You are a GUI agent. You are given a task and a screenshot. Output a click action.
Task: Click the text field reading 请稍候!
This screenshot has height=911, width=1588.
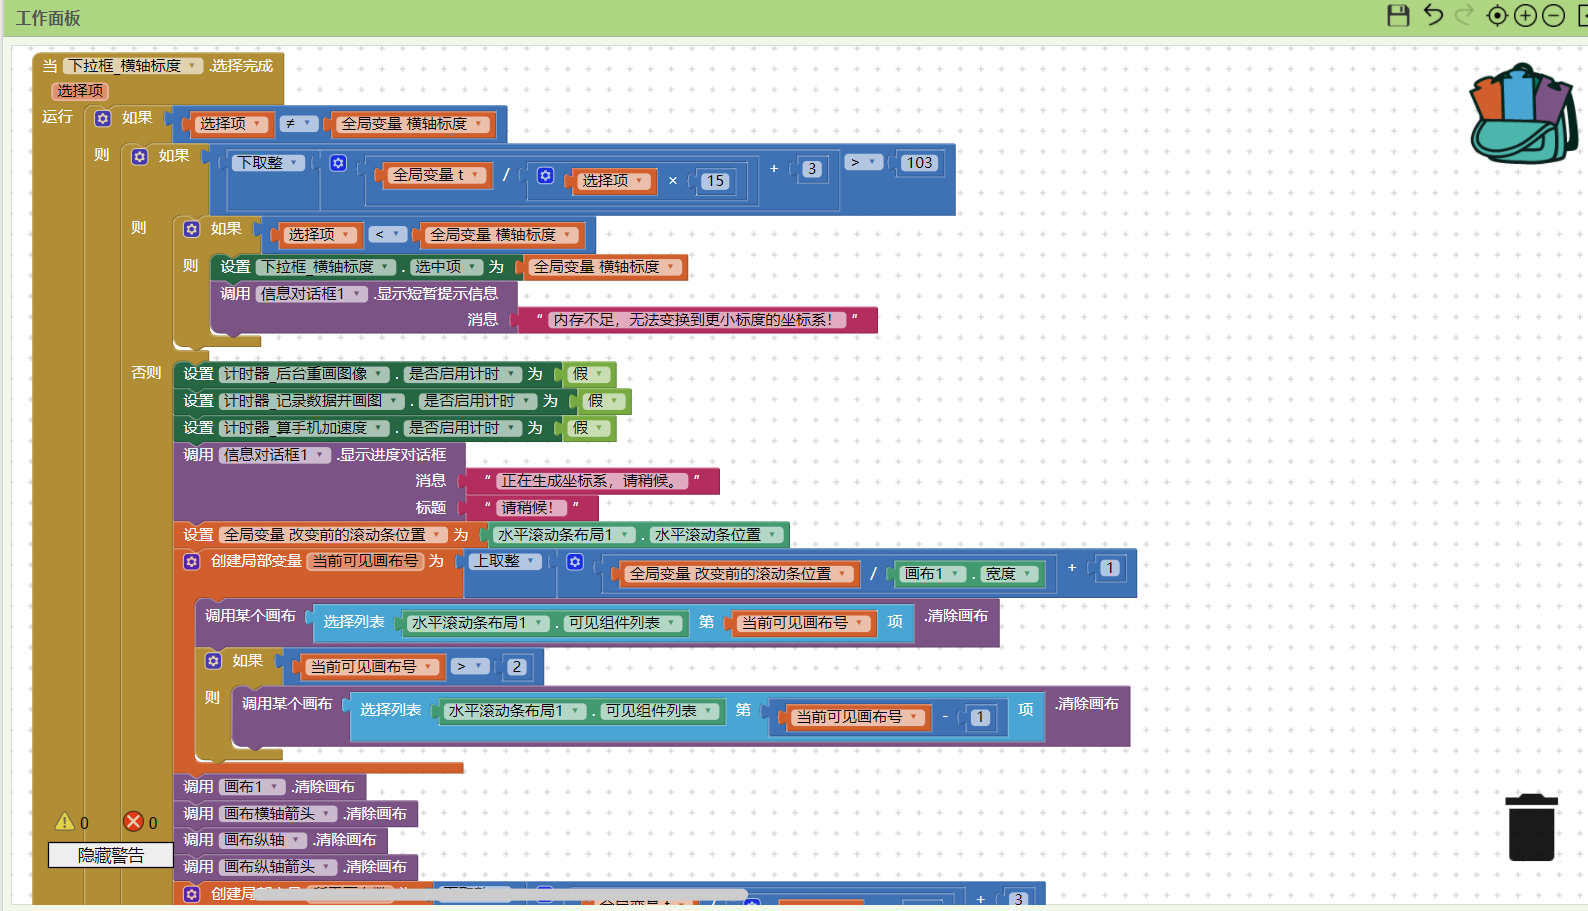tap(527, 508)
